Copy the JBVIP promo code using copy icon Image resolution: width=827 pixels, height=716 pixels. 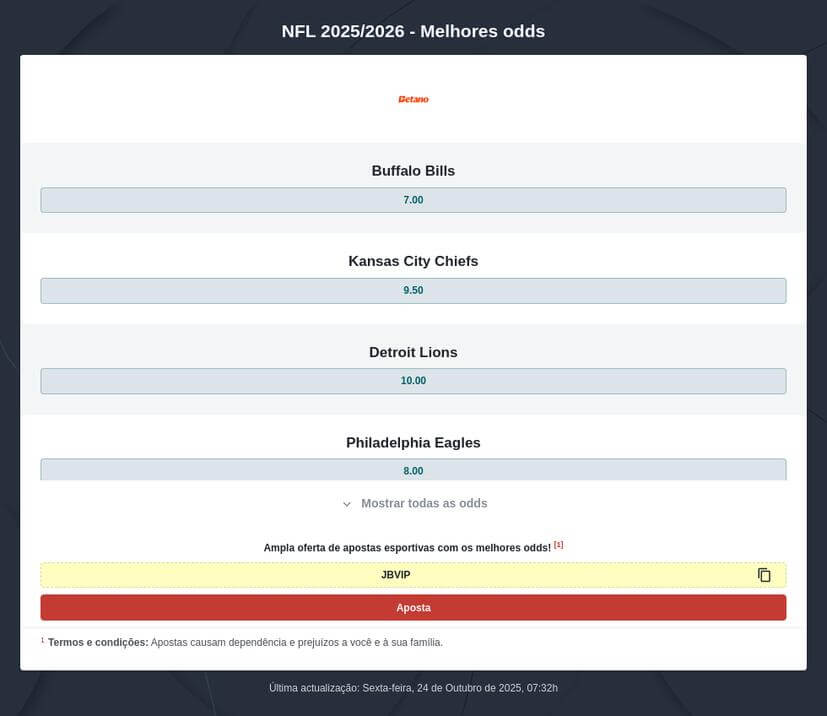coord(764,575)
